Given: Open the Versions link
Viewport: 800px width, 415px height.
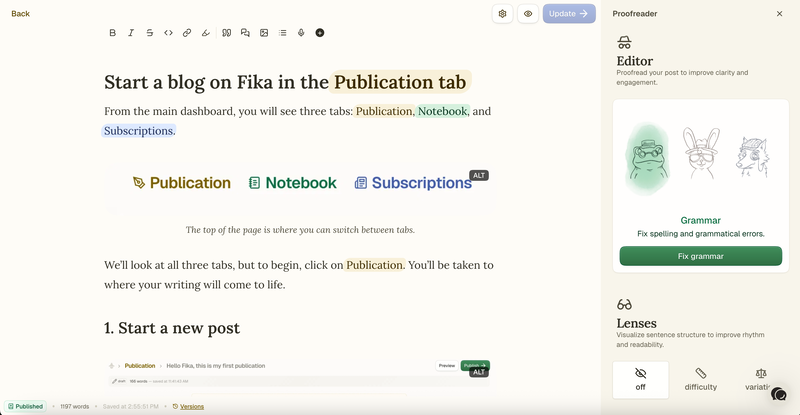Looking at the screenshot, I should (188, 406).
